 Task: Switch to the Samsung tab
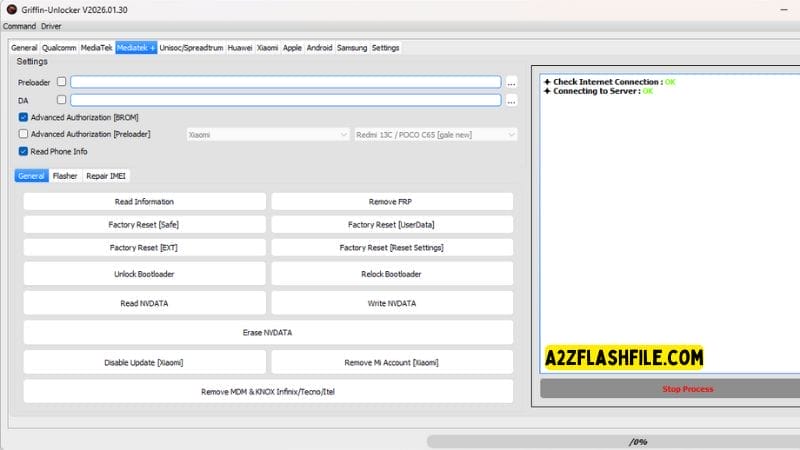click(352, 47)
